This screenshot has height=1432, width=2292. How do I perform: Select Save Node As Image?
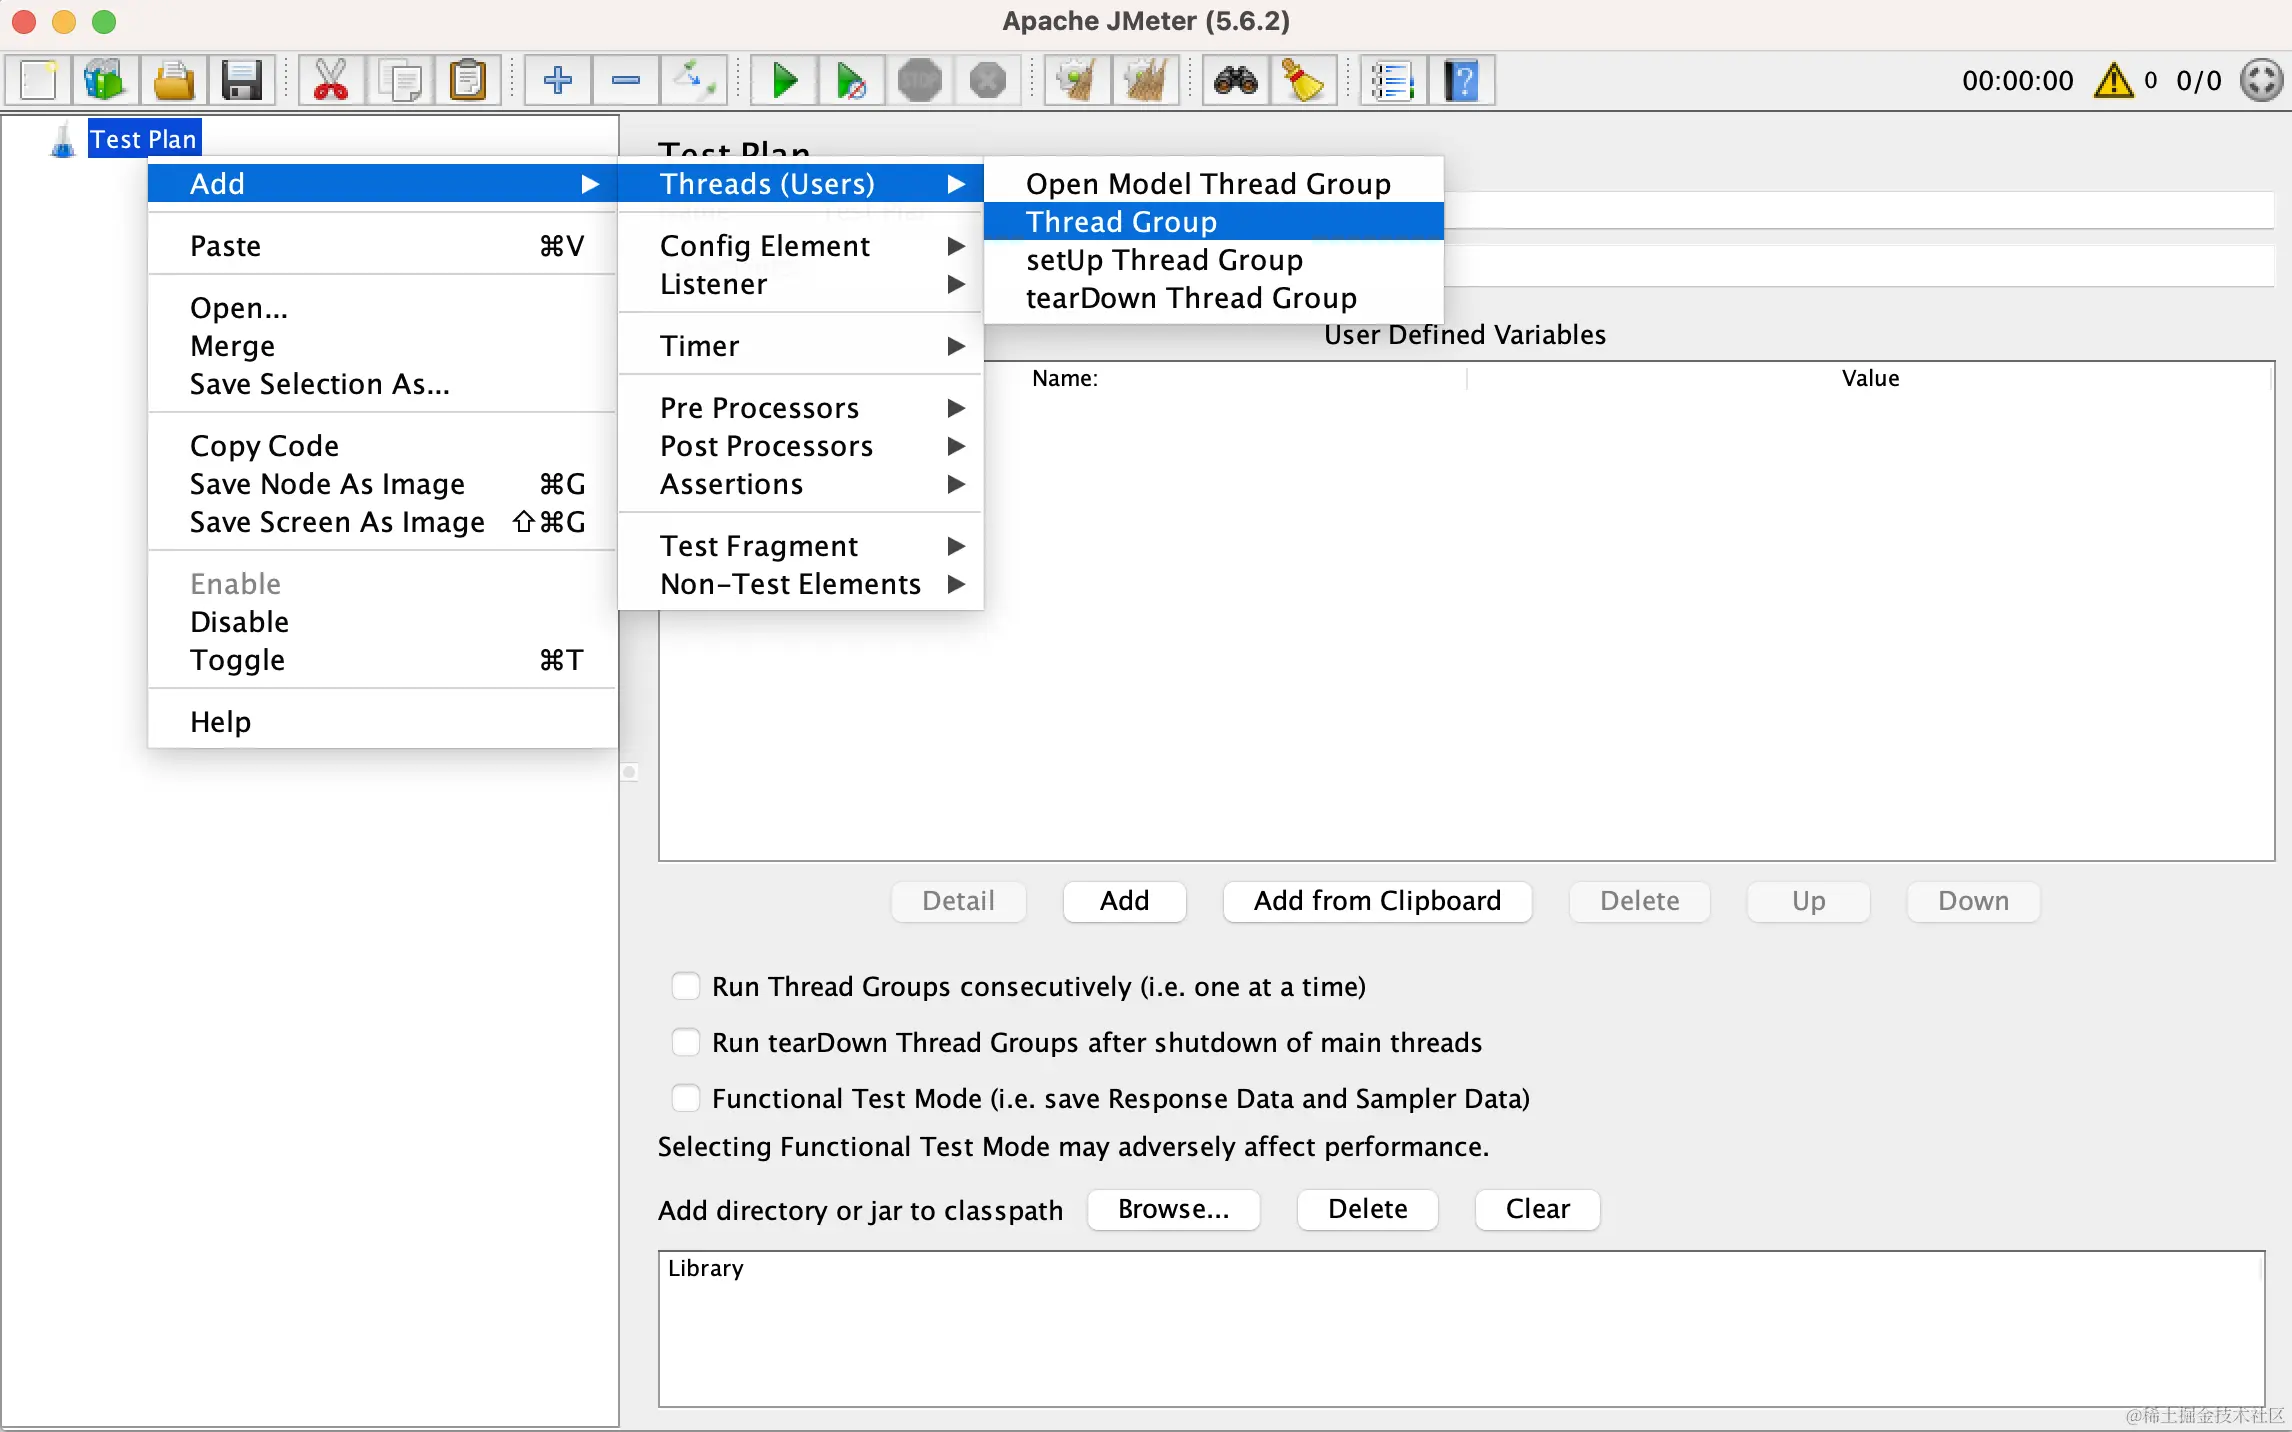click(x=382, y=484)
